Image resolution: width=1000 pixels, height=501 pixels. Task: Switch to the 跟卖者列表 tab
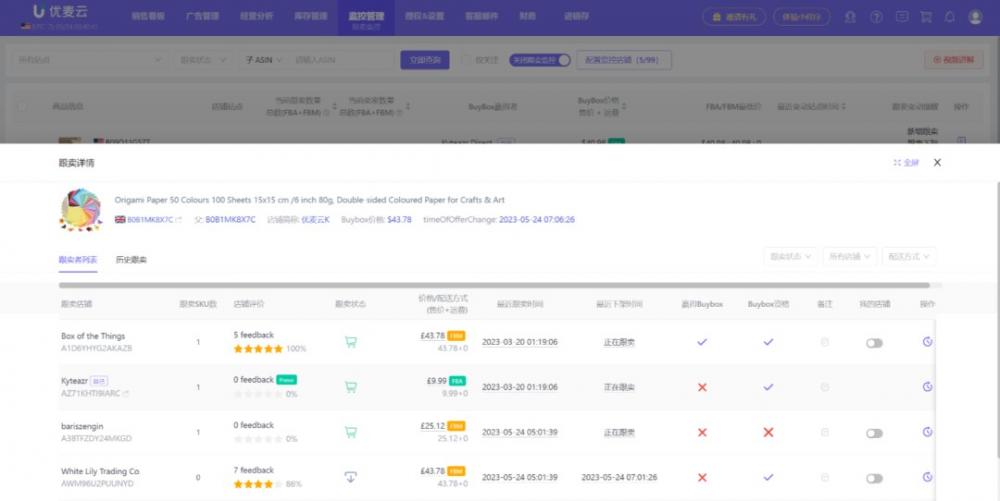tap(78, 259)
